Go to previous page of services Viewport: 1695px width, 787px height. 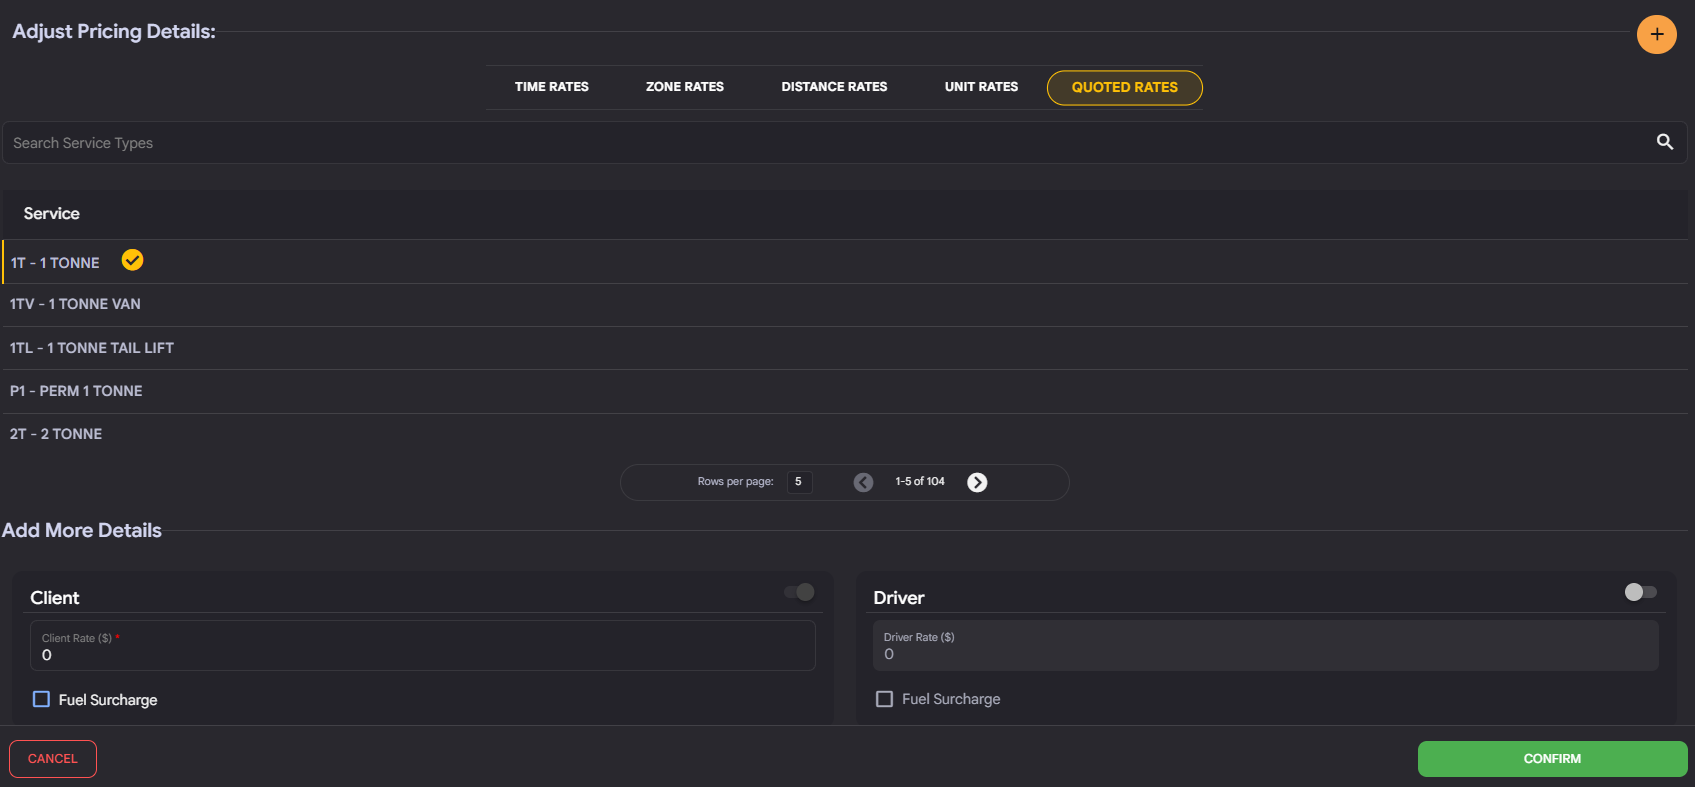coord(863,482)
